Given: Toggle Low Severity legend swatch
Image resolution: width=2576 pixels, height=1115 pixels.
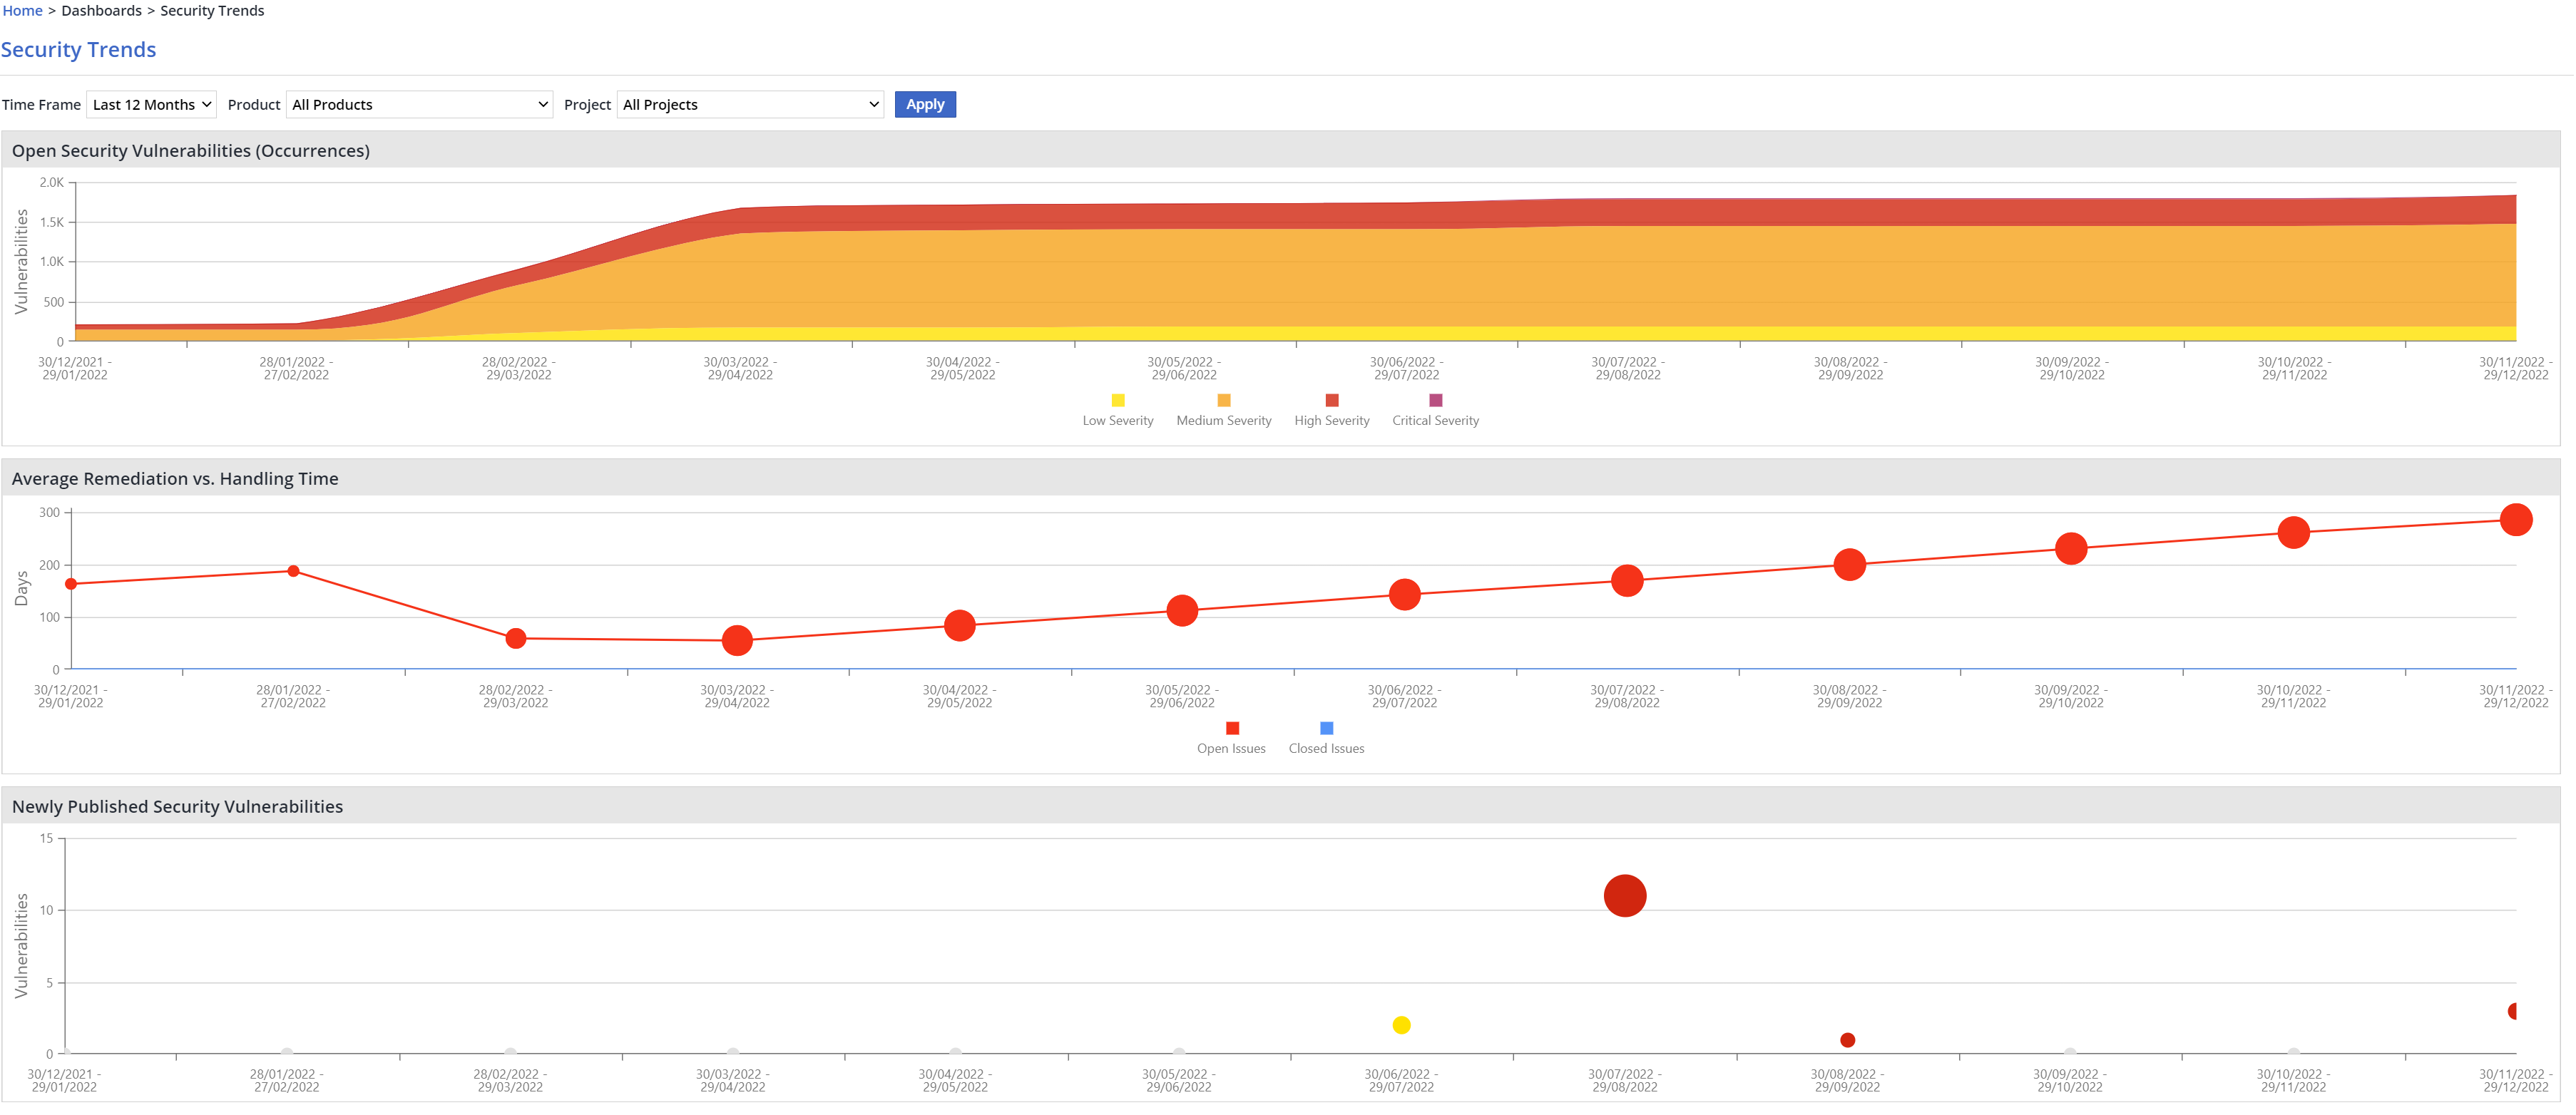Looking at the screenshot, I should pos(1118,401).
